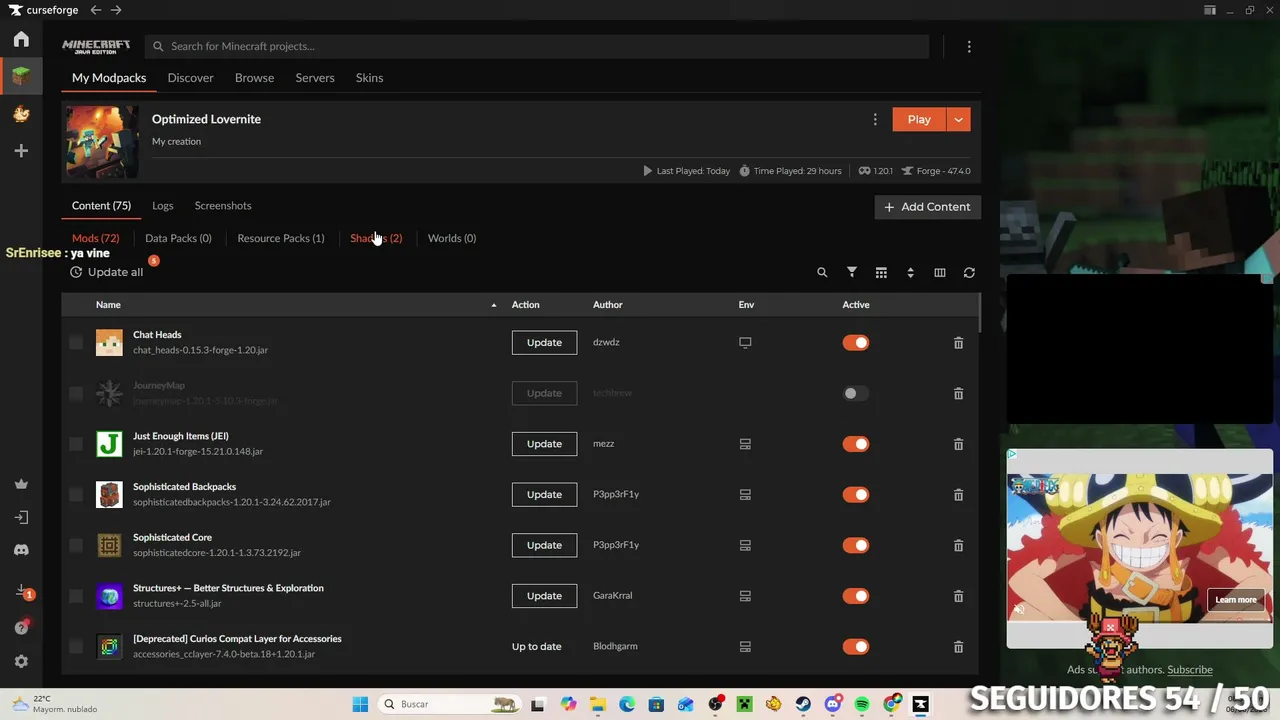Delete the Sophisticated Core mod
Viewport: 1280px width, 720px height.
coord(958,545)
